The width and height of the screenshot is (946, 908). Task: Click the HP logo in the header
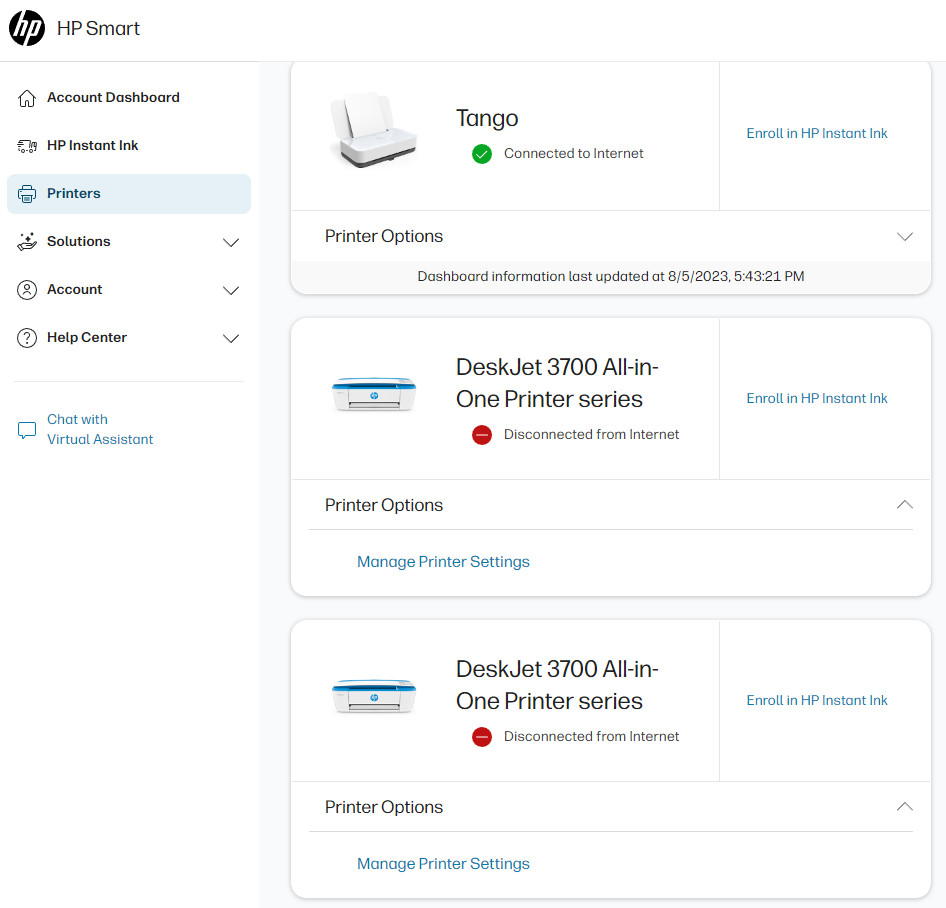click(x=27, y=28)
